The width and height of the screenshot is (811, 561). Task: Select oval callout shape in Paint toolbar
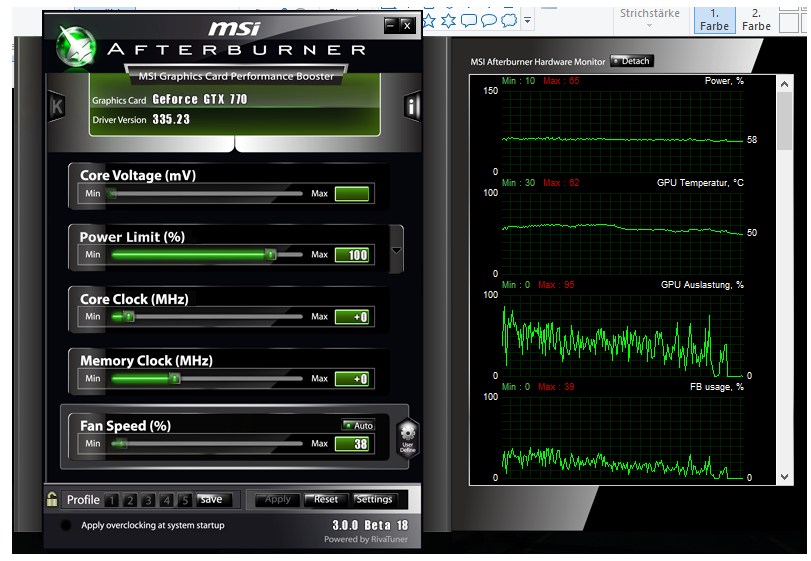489,21
